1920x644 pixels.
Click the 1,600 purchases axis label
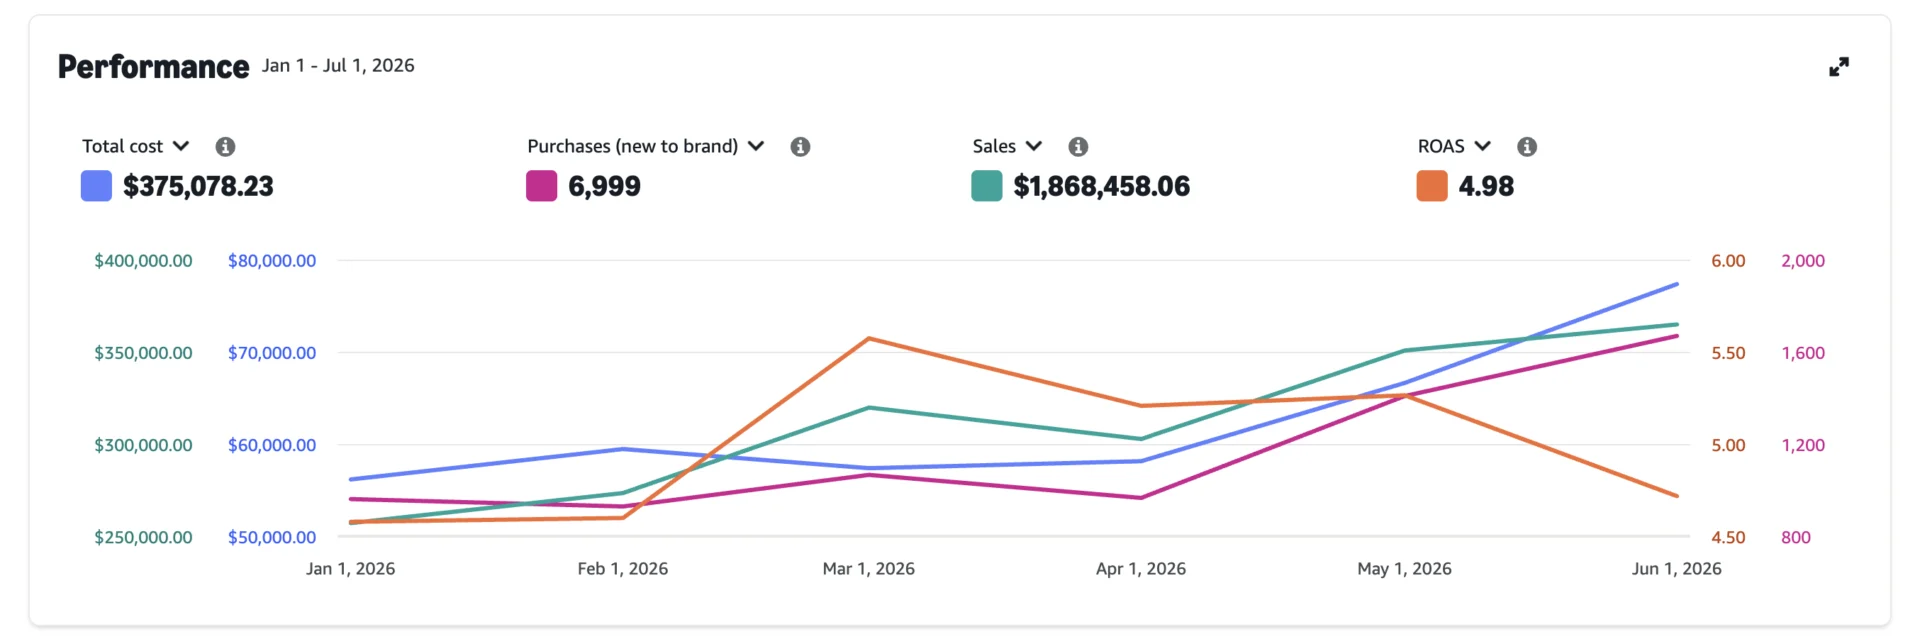tap(1803, 353)
